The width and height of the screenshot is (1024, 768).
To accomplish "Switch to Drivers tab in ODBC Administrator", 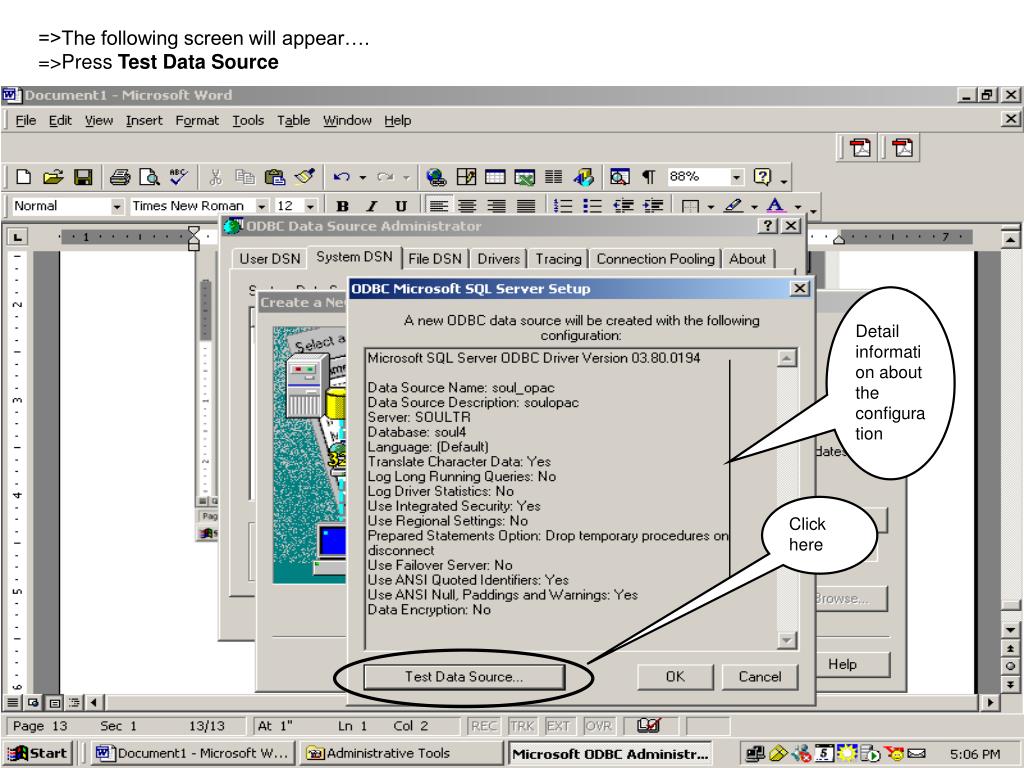I will [x=498, y=259].
